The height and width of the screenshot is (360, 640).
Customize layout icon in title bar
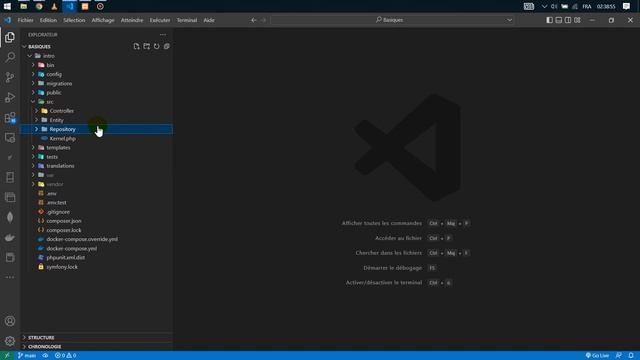pos(577,20)
